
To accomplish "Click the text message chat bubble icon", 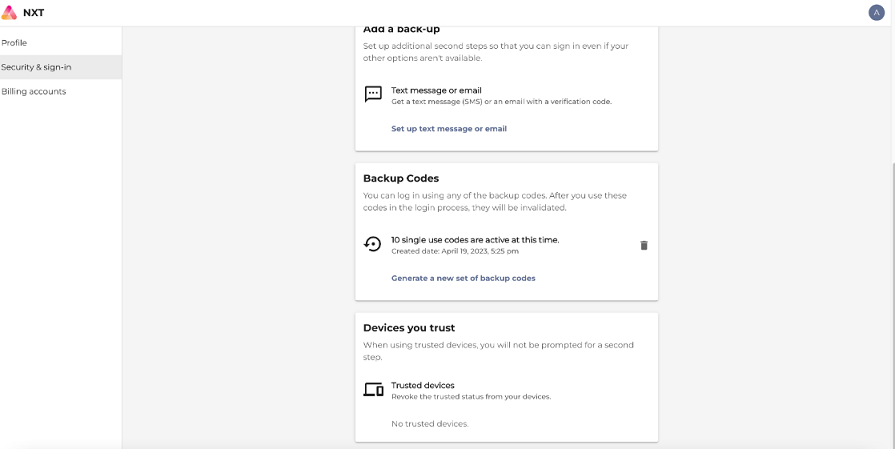I will (373, 94).
